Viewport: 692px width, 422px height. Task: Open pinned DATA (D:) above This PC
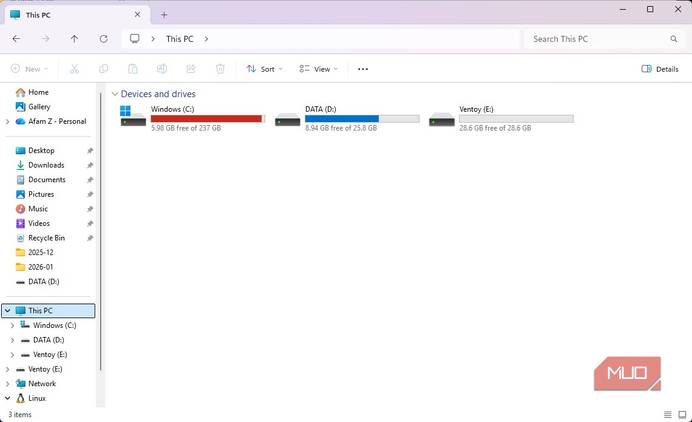click(x=44, y=282)
